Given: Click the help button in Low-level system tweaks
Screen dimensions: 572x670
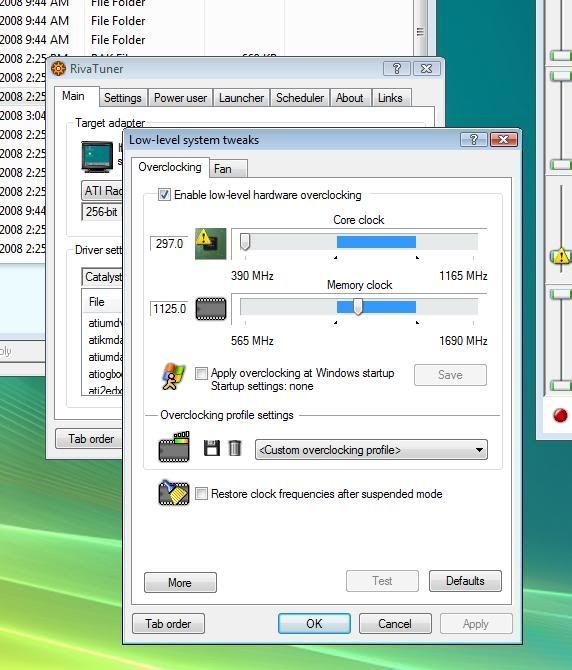Looking at the screenshot, I should point(473,140).
